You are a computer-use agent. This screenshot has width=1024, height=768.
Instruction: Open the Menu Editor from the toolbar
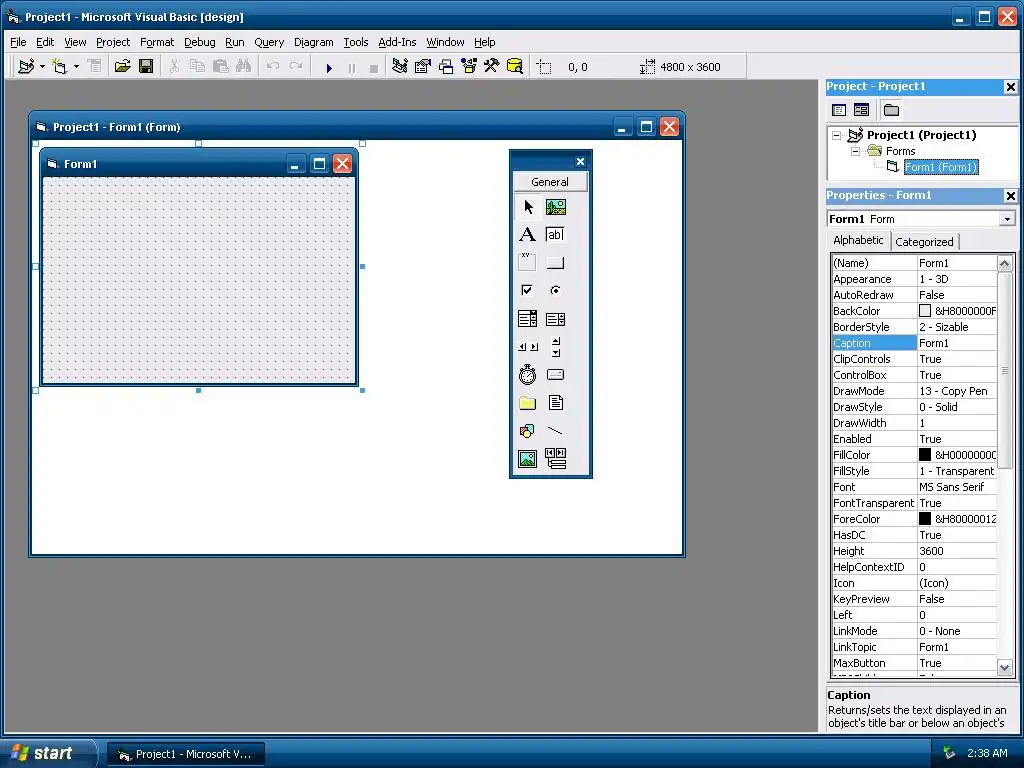click(95, 67)
